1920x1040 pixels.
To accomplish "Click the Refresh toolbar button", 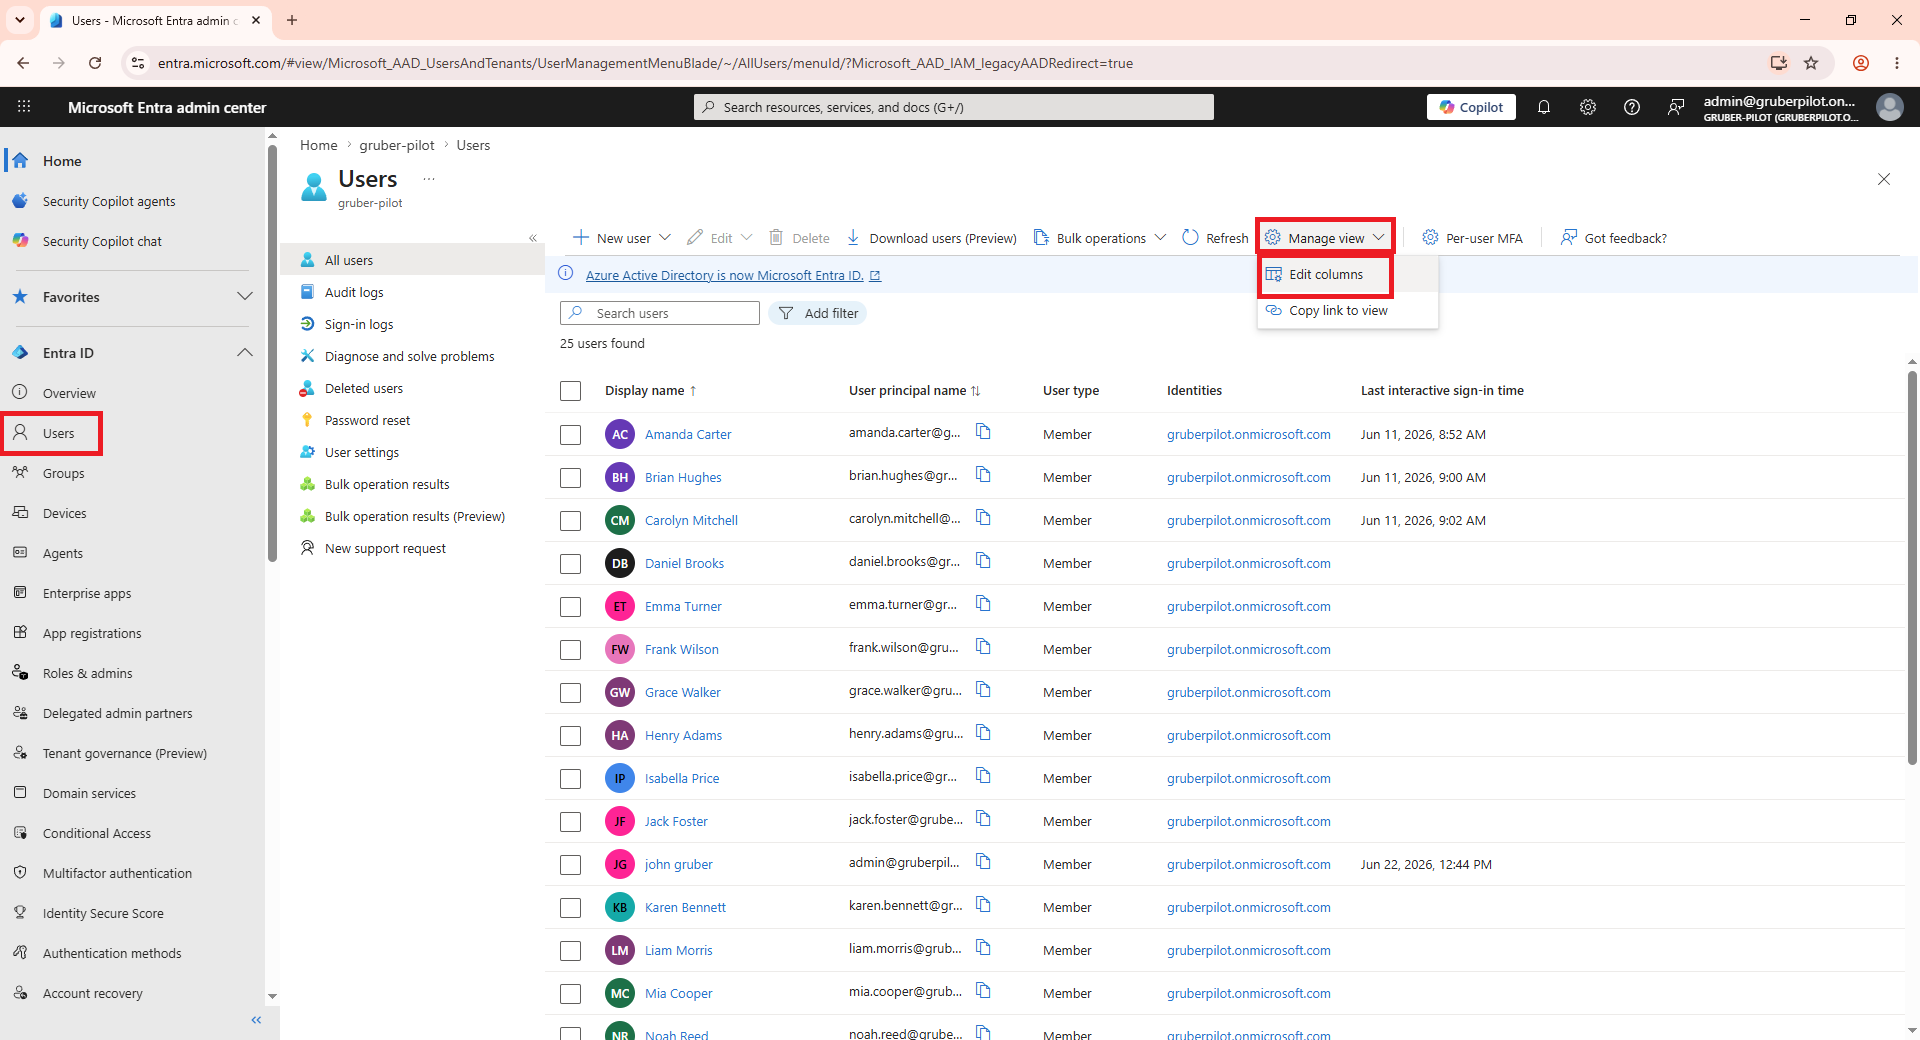I will coord(1215,238).
